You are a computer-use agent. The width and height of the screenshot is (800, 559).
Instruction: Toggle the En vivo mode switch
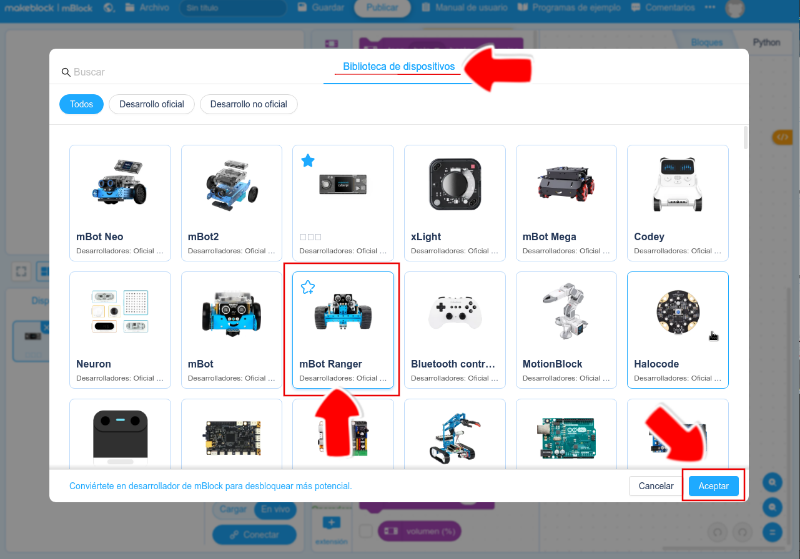point(275,509)
